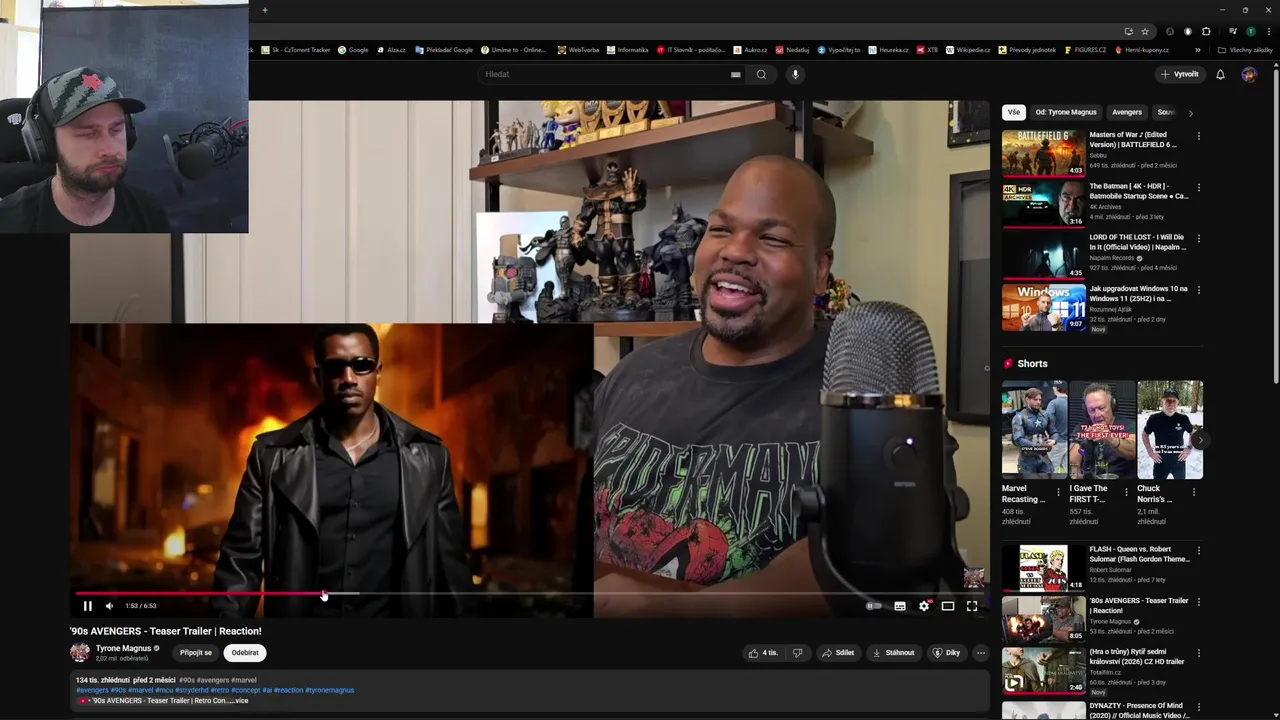Screen dimensions: 1280x720
Task: Enter fullscreen mode
Action: pyautogui.click(x=972, y=606)
